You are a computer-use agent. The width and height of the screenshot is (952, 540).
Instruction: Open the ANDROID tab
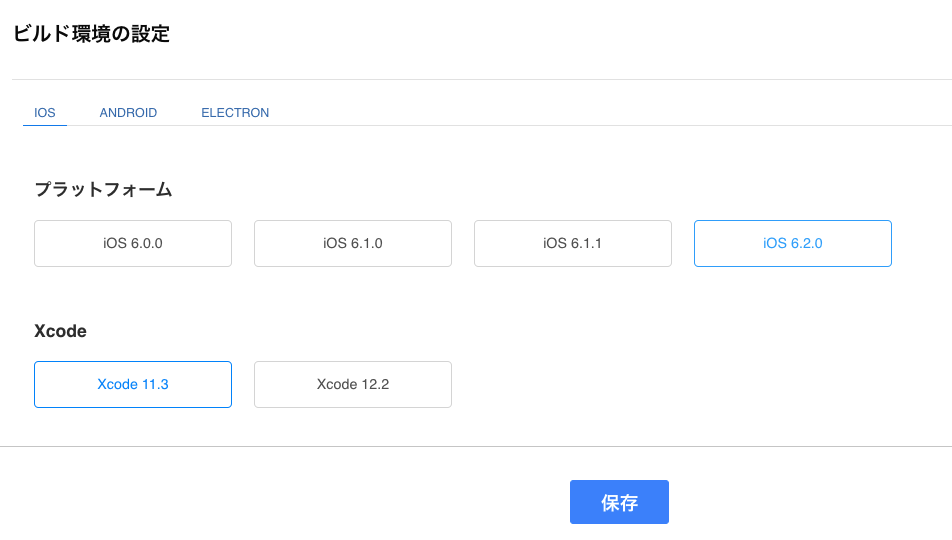pos(128,113)
